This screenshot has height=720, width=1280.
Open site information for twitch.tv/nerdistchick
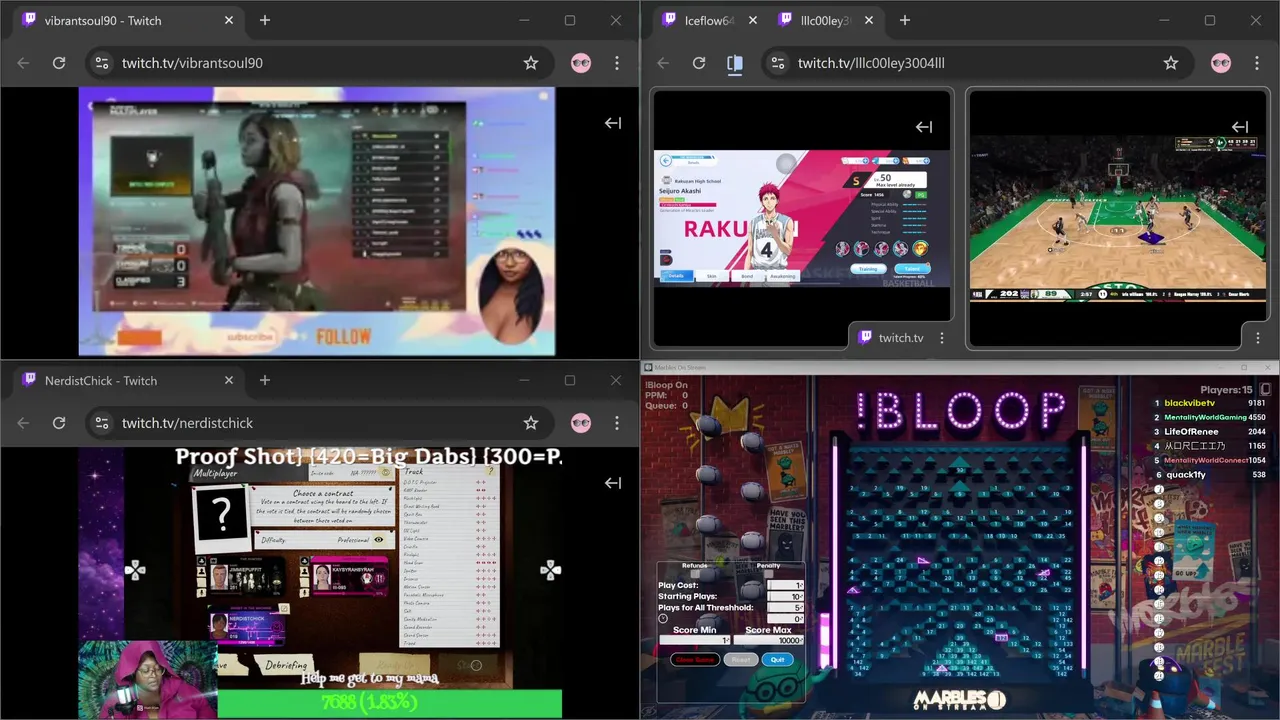tap(101, 423)
